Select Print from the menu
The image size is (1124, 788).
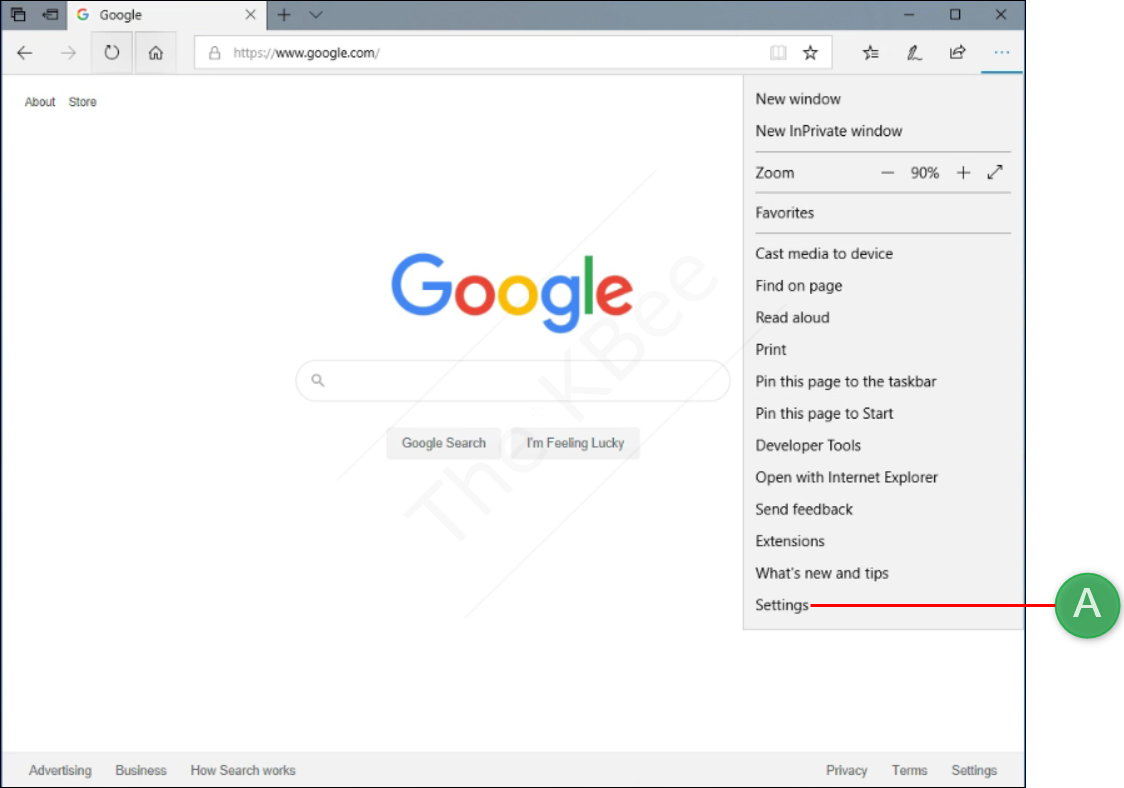pyautogui.click(x=771, y=350)
